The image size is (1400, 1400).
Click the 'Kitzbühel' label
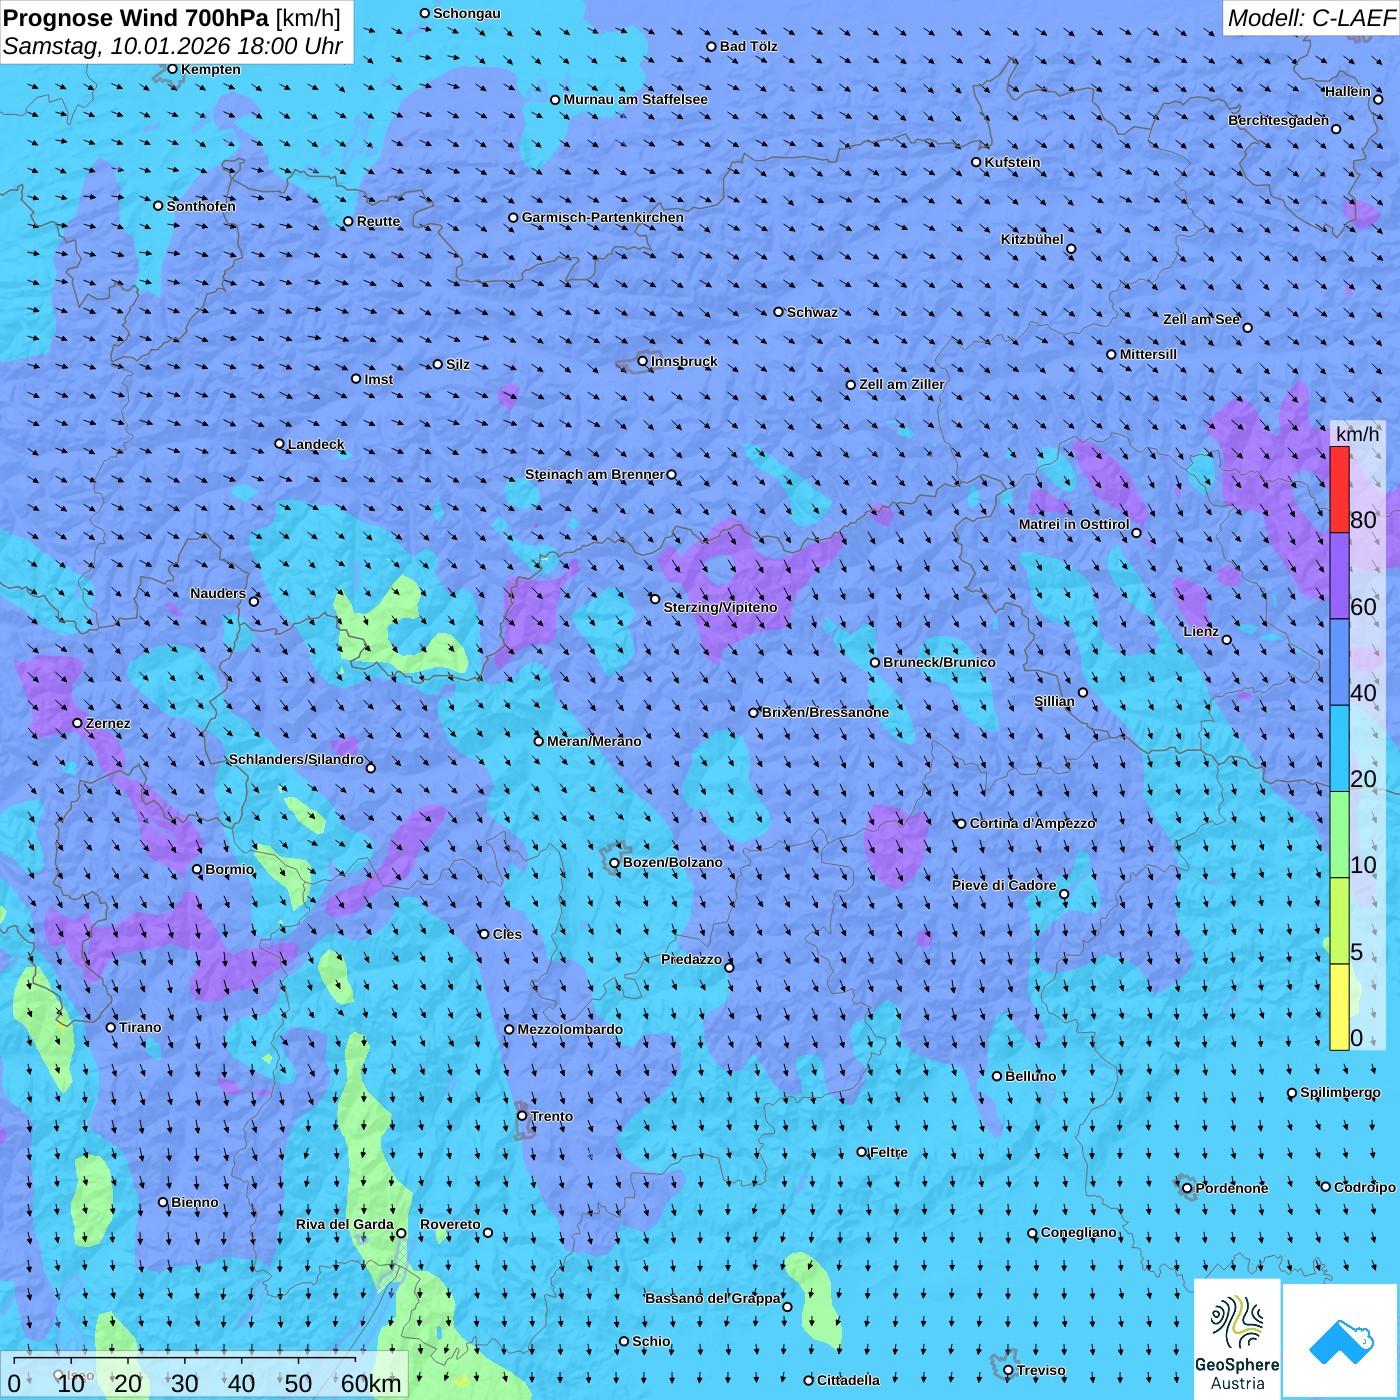(x=1032, y=239)
